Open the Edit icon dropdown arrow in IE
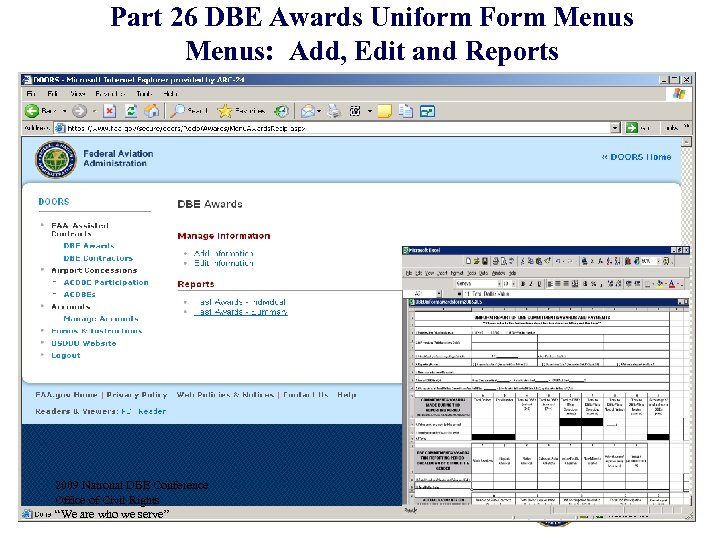Viewport: 720px width, 540px height. click(370, 111)
